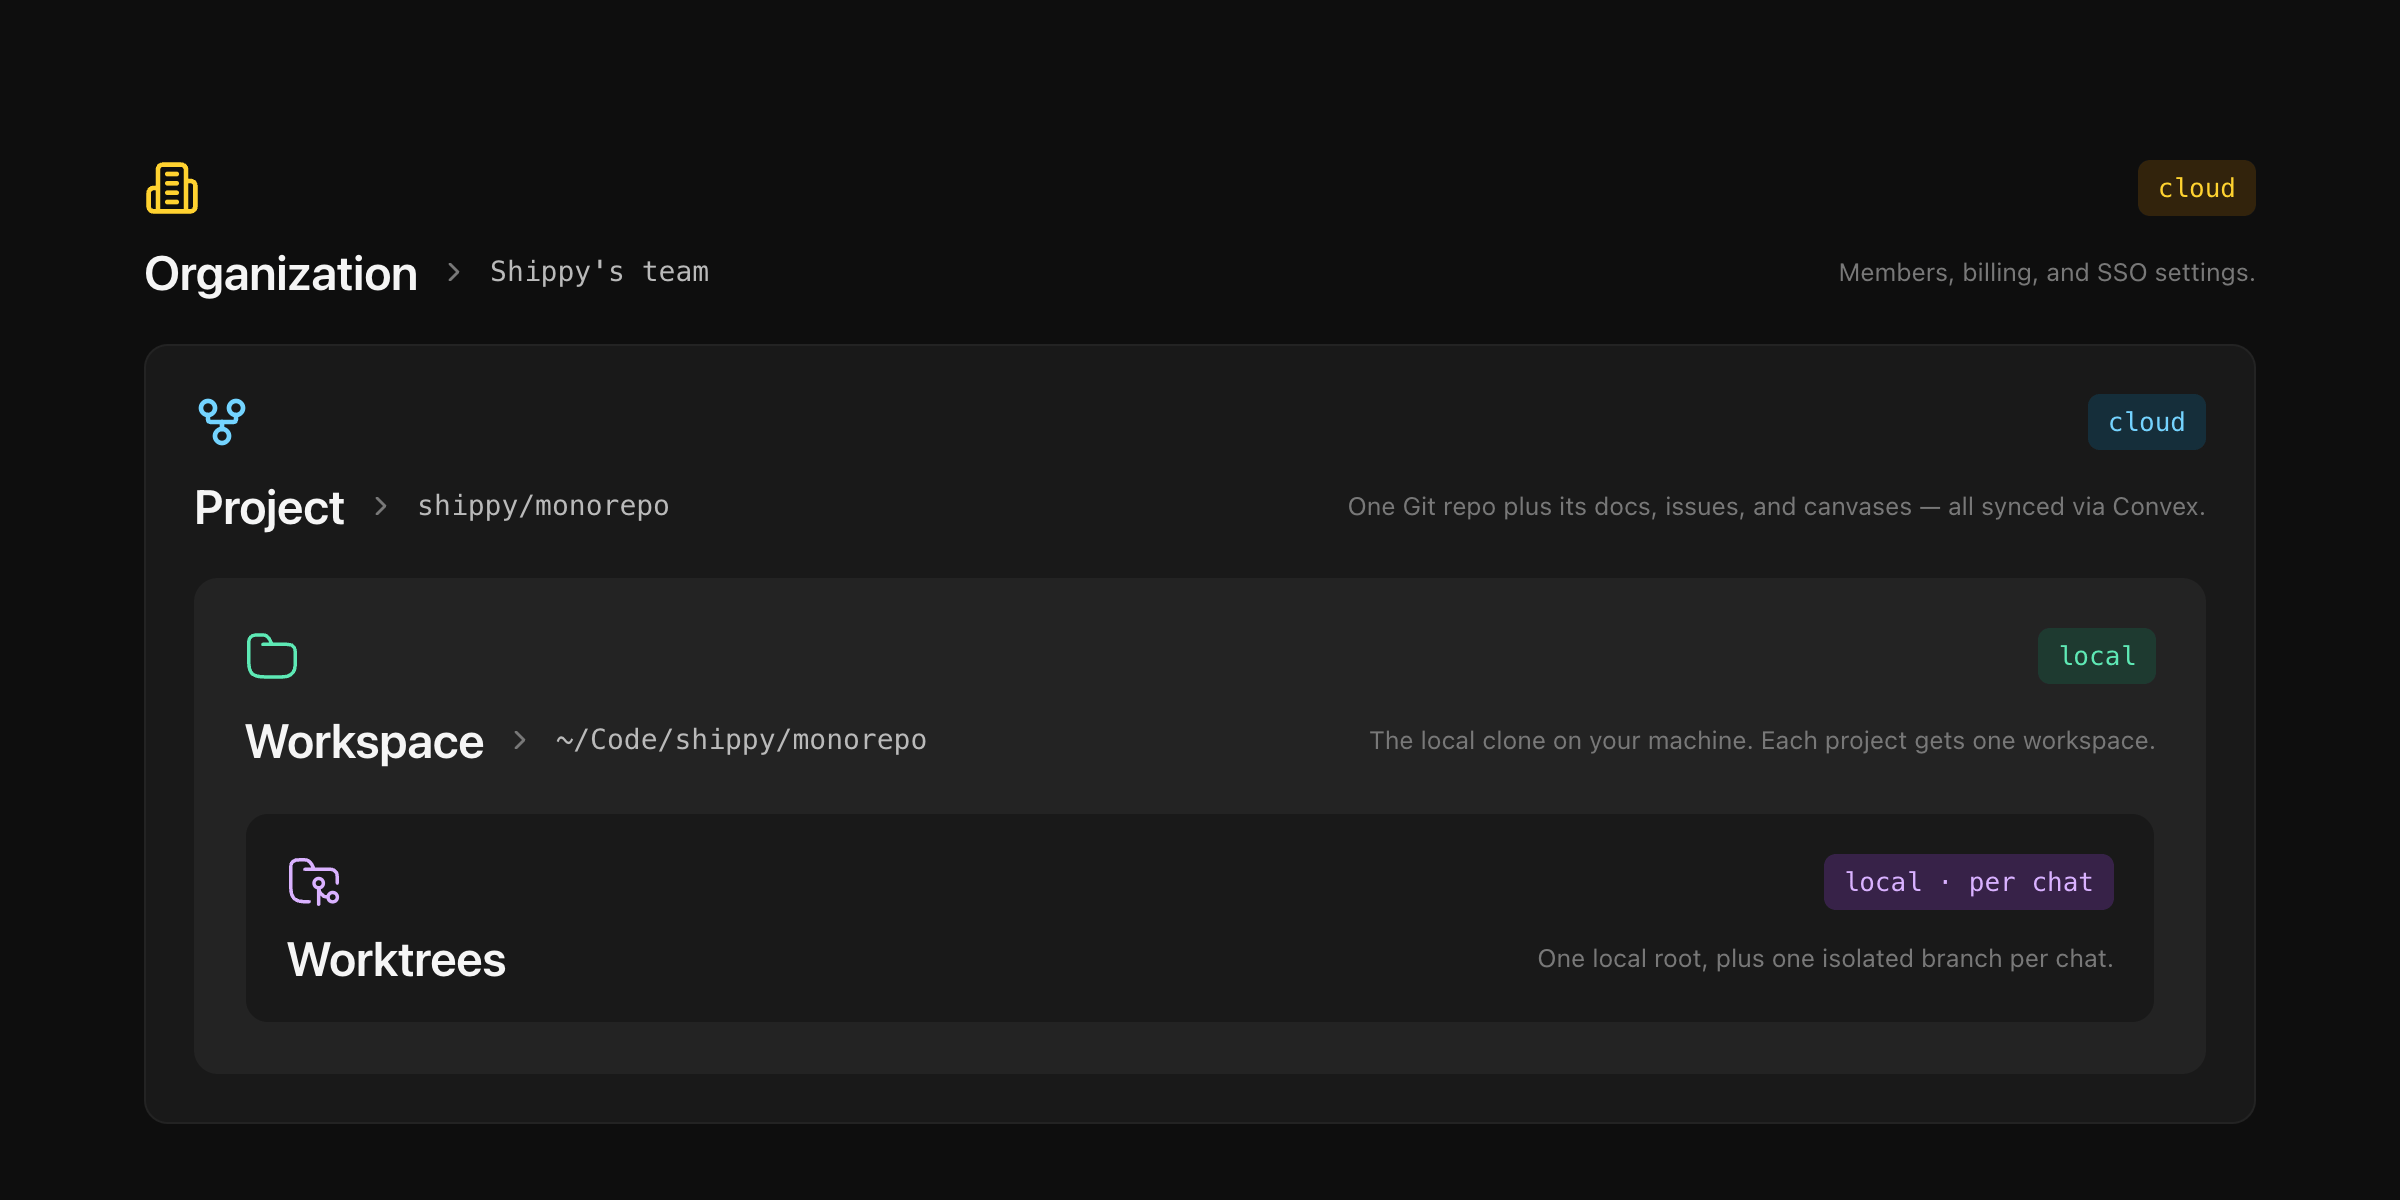Viewport: 2400px width, 1200px height.
Task: Click the chevron next to Workspace
Action: [x=520, y=740]
